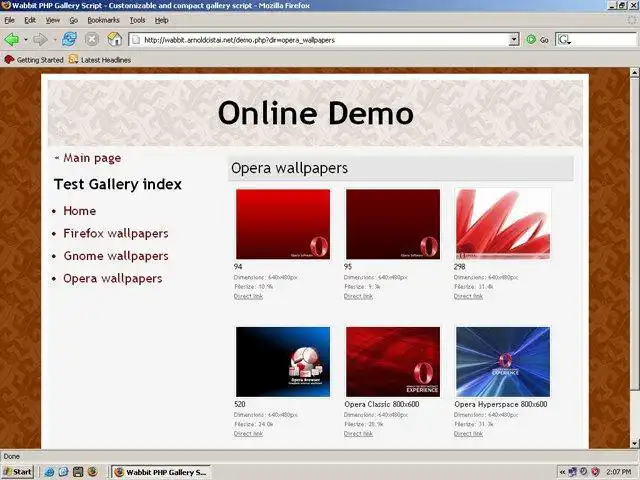Click the Done status bar text
640x480 pixels.
click(x=11, y=456)
